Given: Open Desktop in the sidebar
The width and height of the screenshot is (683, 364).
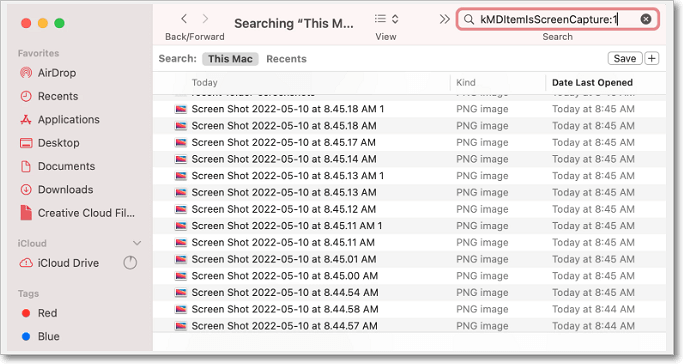Looking at the screenshot, I should point(50,143).
